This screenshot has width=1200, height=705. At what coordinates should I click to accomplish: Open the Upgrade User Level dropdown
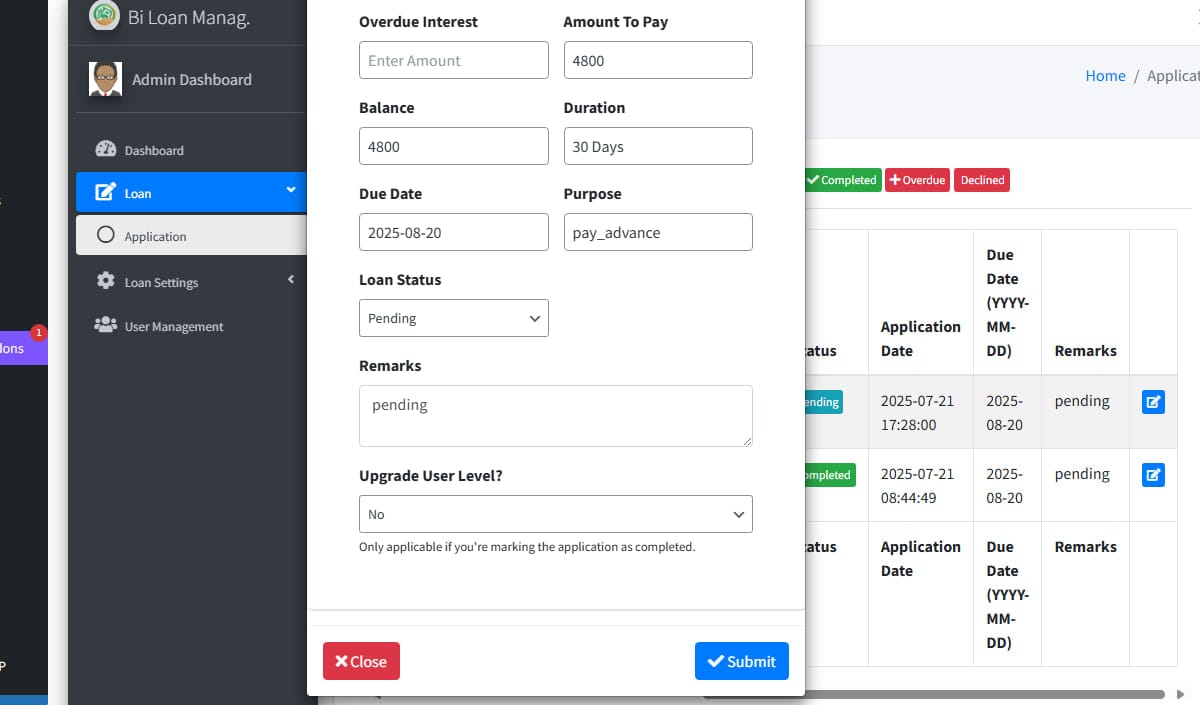point(555,514)
